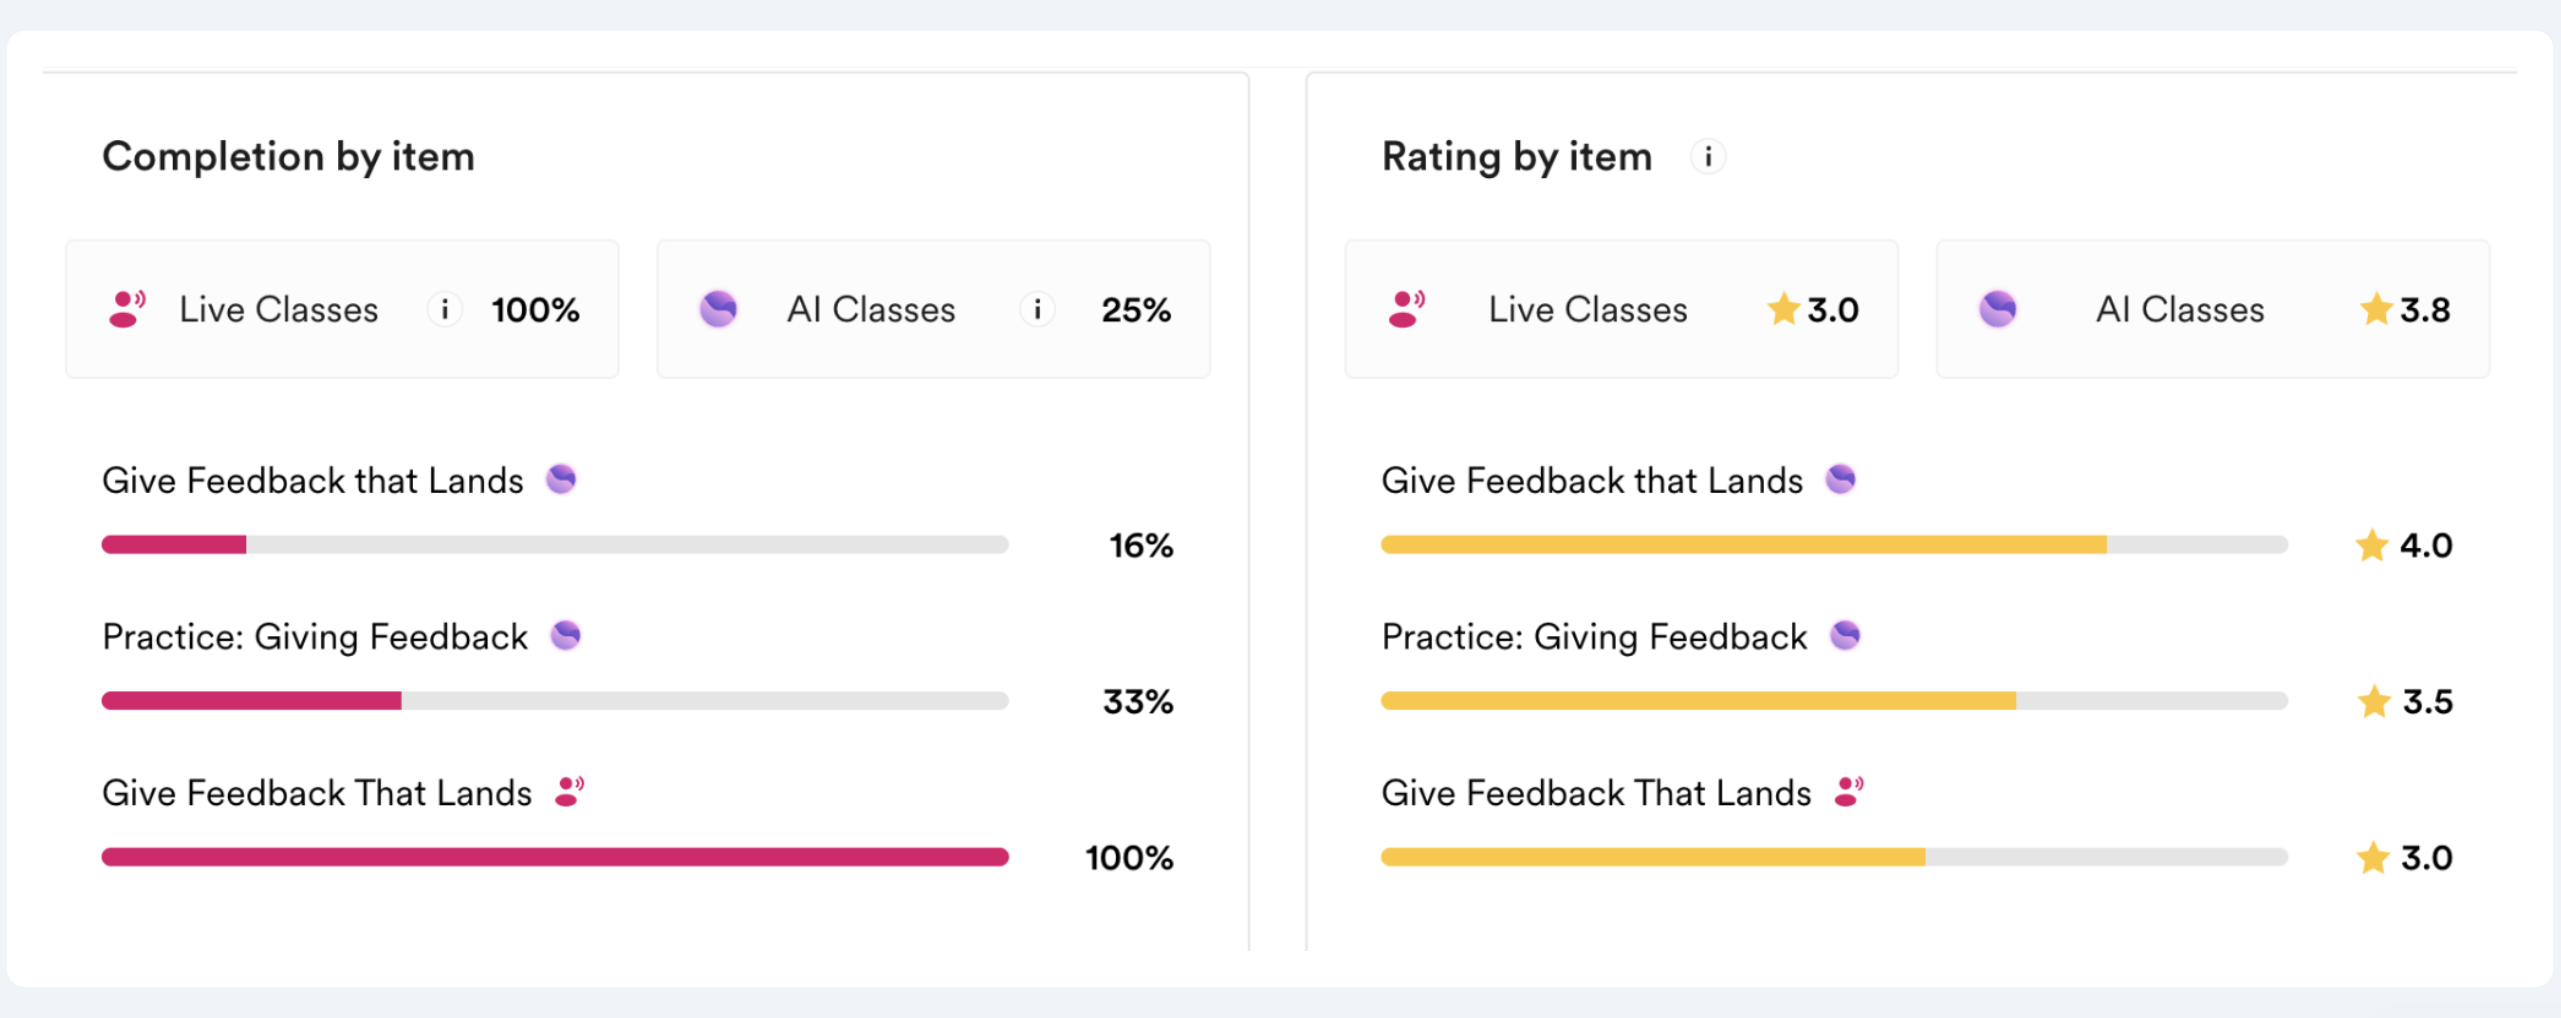Click the star beside the 4.0 rating
This screenshot has height=1018, width=2561.
(2372, 546)
